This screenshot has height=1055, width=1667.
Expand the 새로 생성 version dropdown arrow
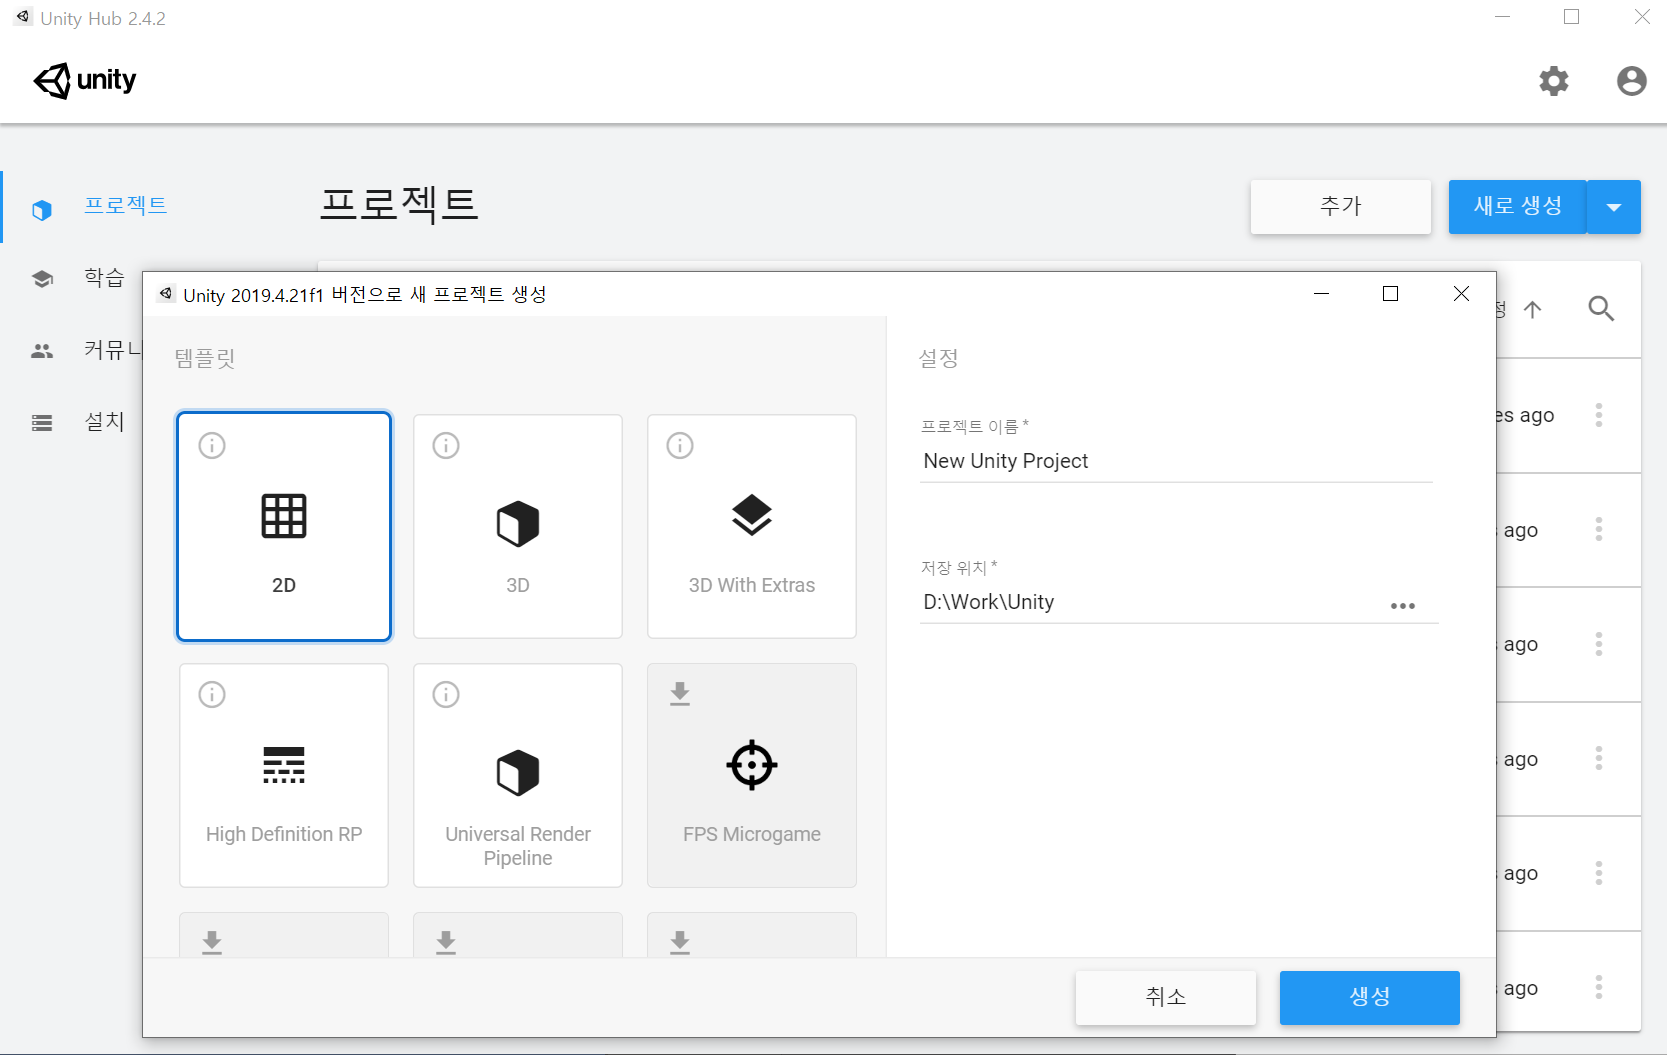(1614, 207)
